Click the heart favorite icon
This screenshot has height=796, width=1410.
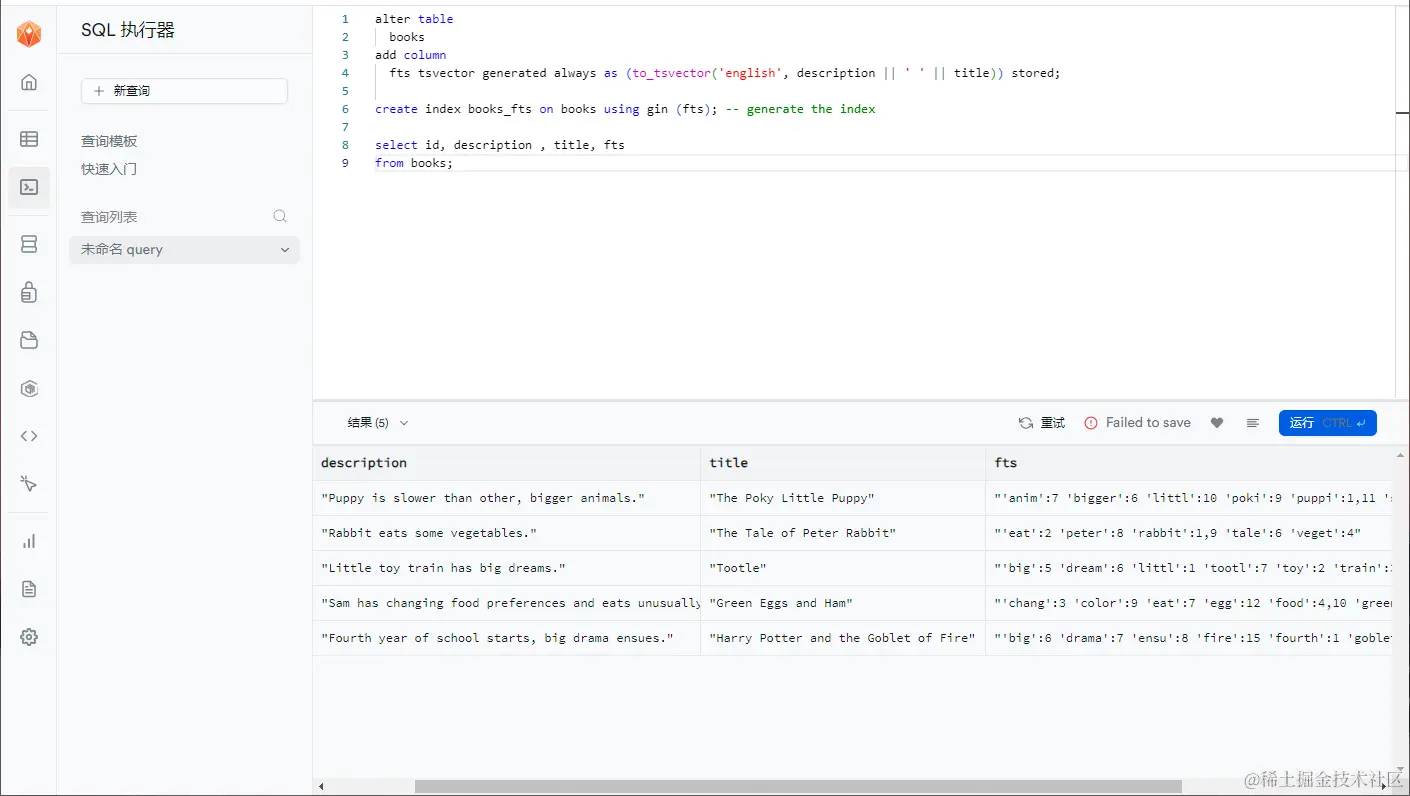coord(1217,423)
